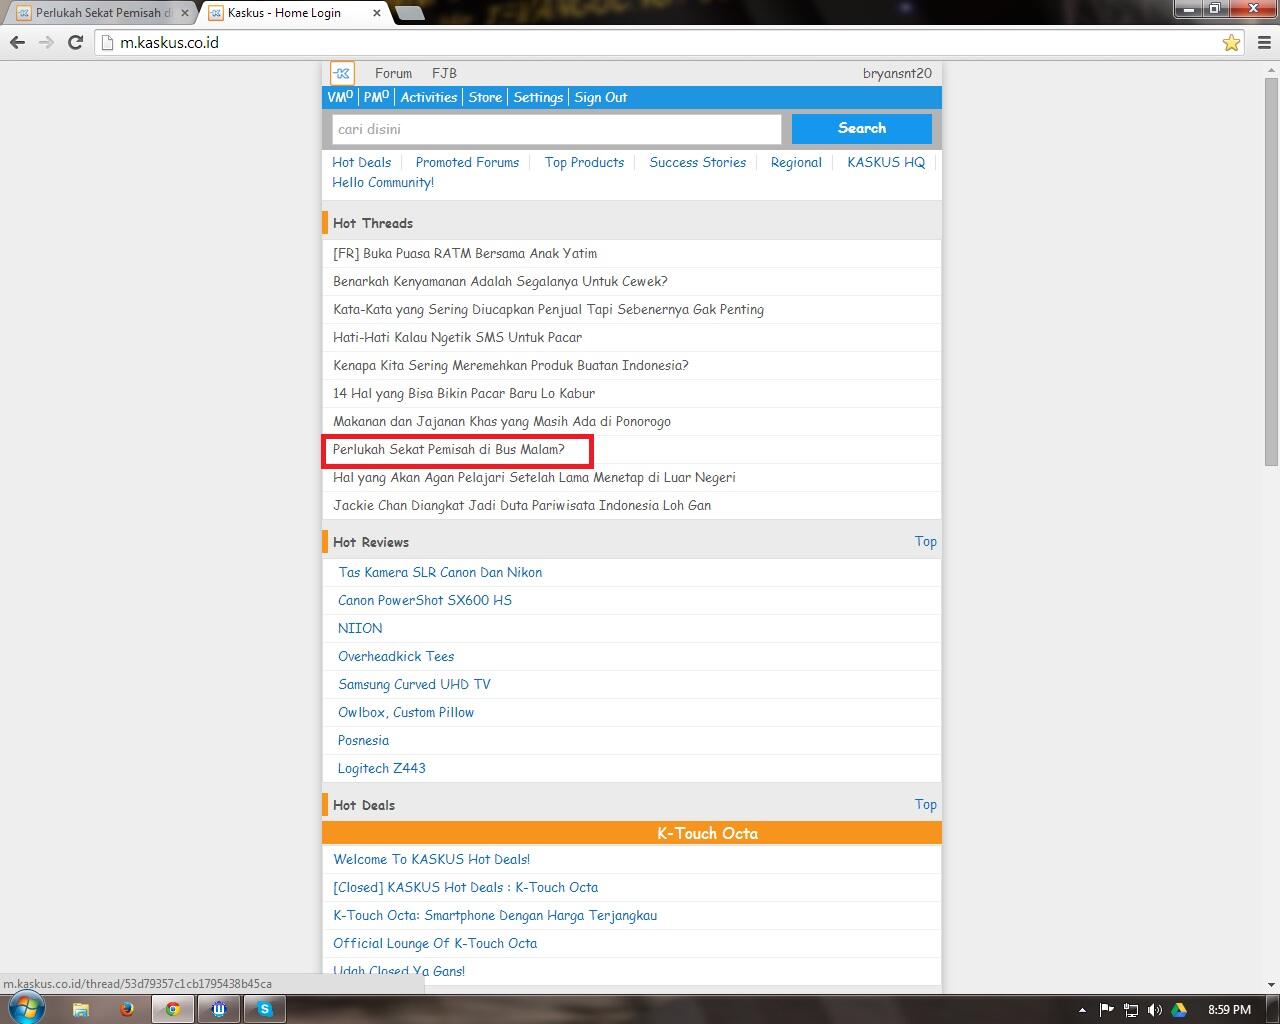Open Settings in blue bar
Viewport: 1280px width, 1024px height.
pyautogui.click(x=538, y=97)
